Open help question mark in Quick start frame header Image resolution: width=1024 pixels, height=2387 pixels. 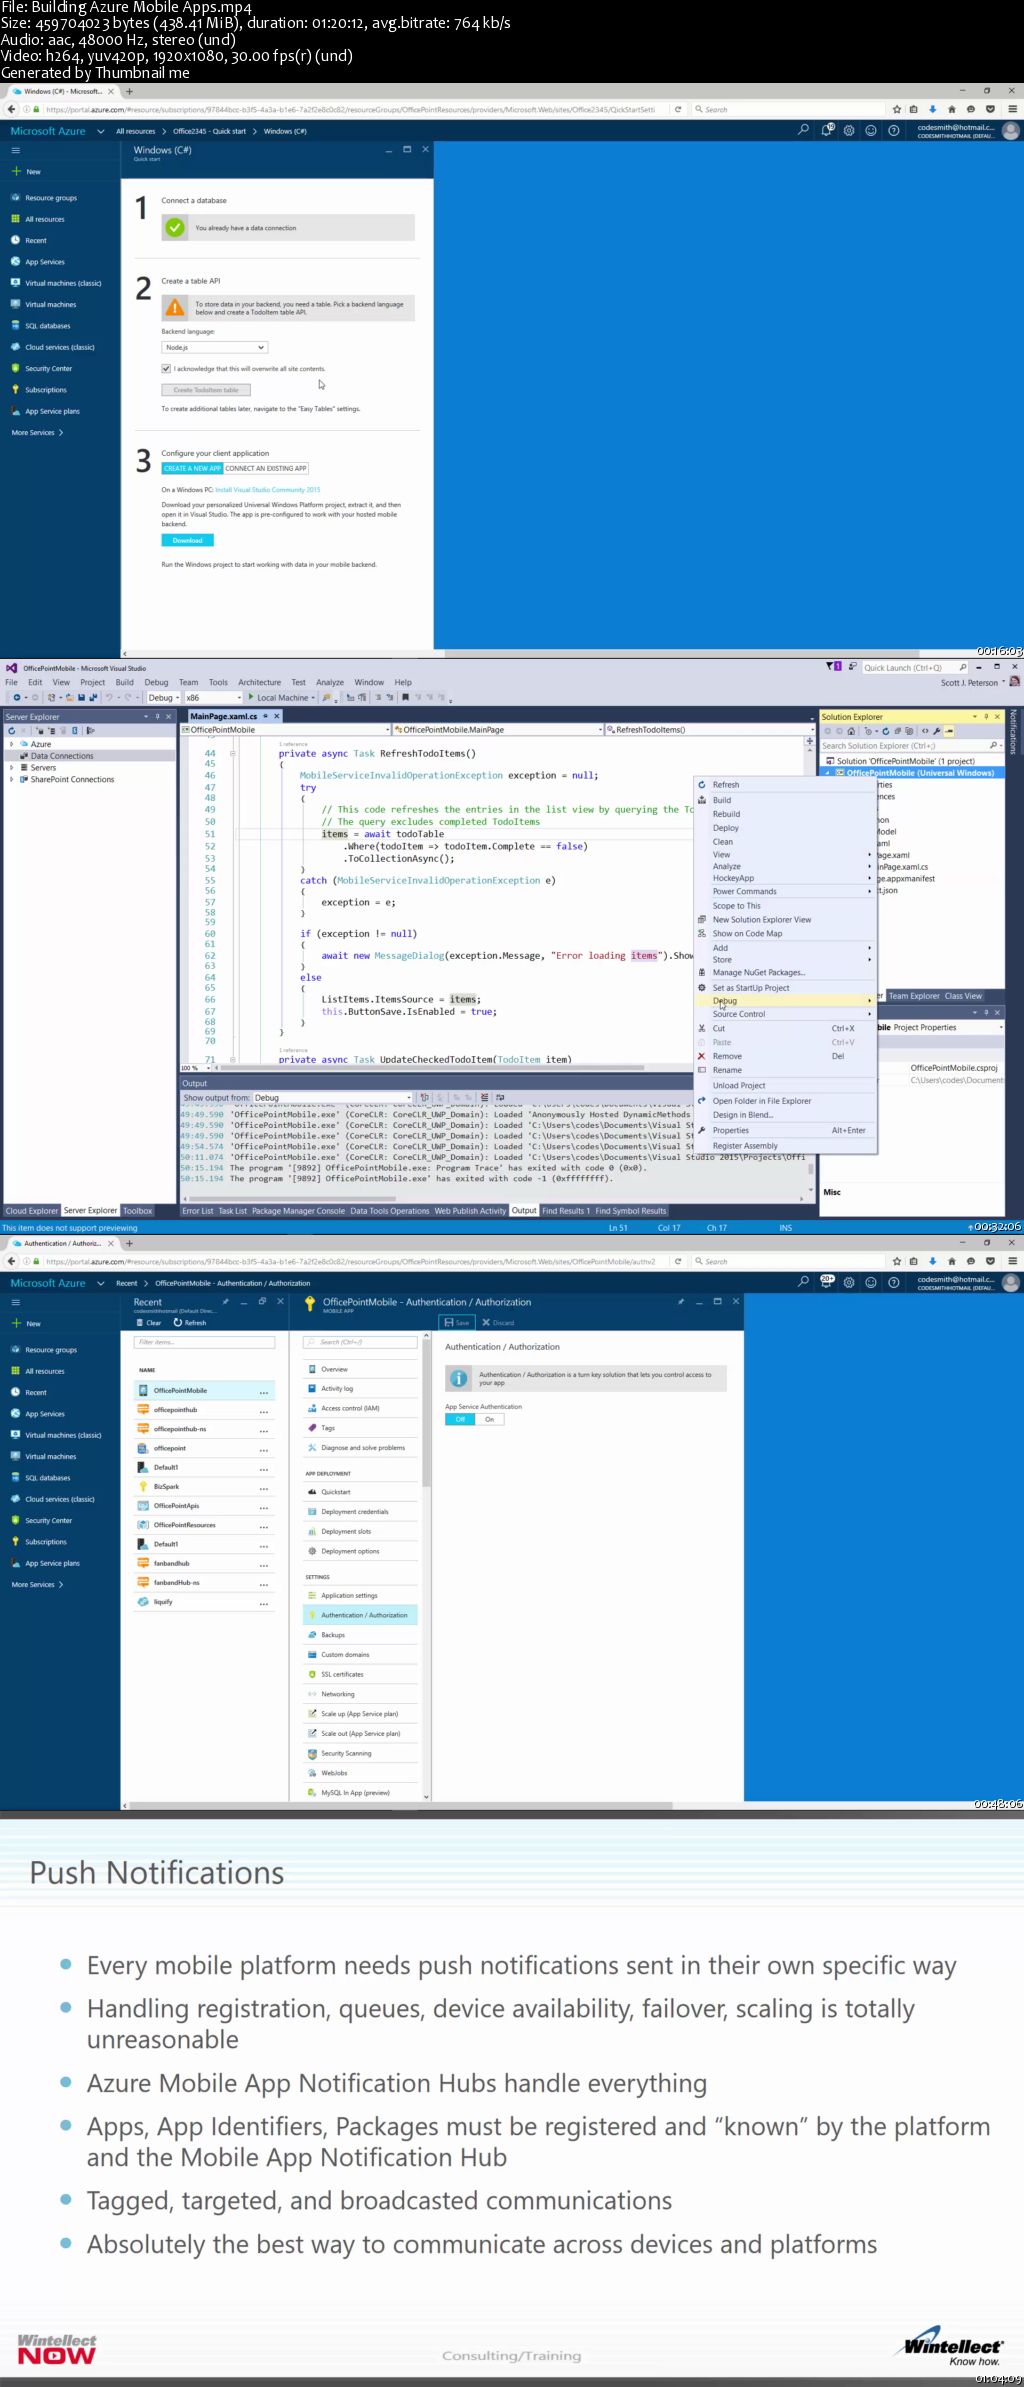[x=894, y=130]
